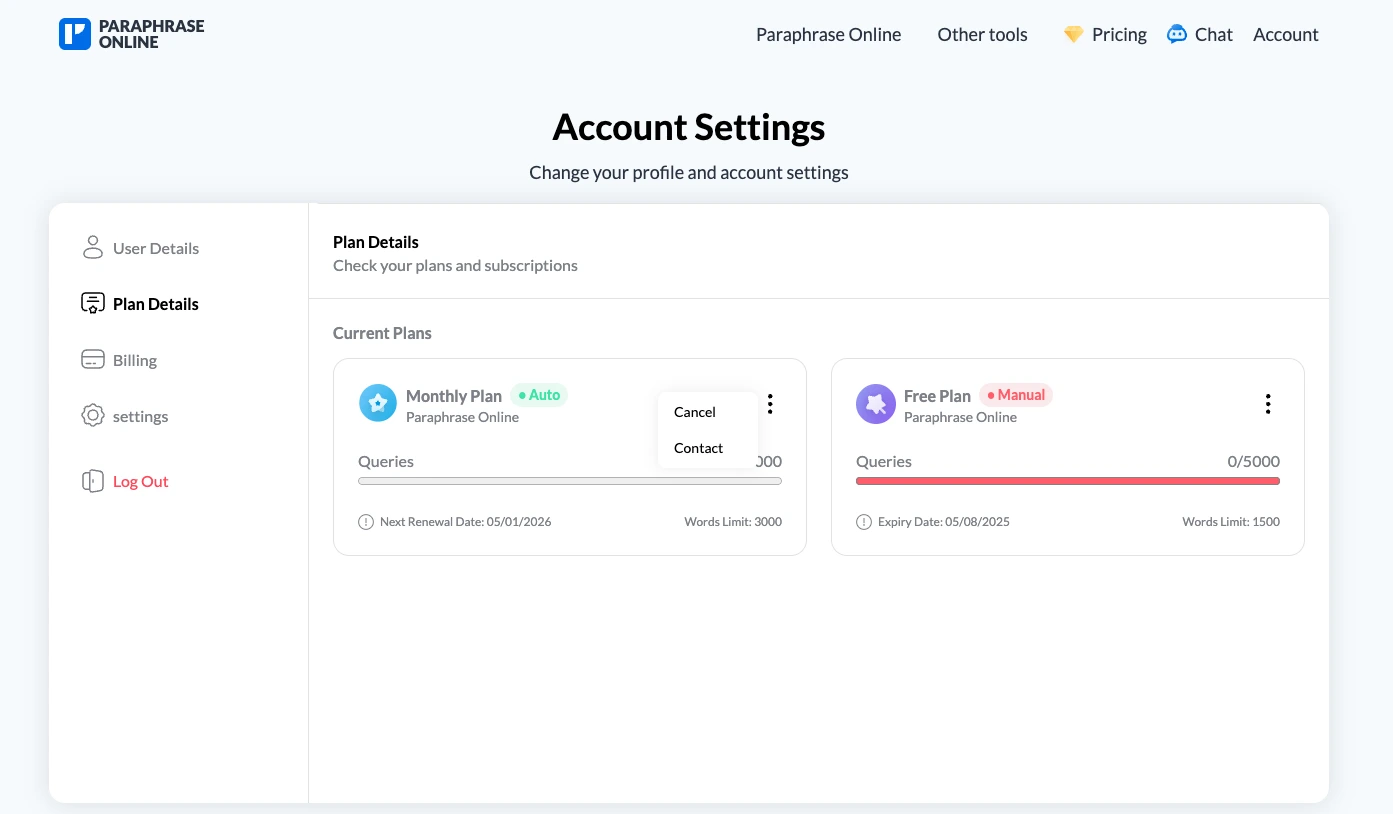Click the Monthly Plan blue star icon
The width and height of the screenshot is (1393, 814).
click(378, 403)
